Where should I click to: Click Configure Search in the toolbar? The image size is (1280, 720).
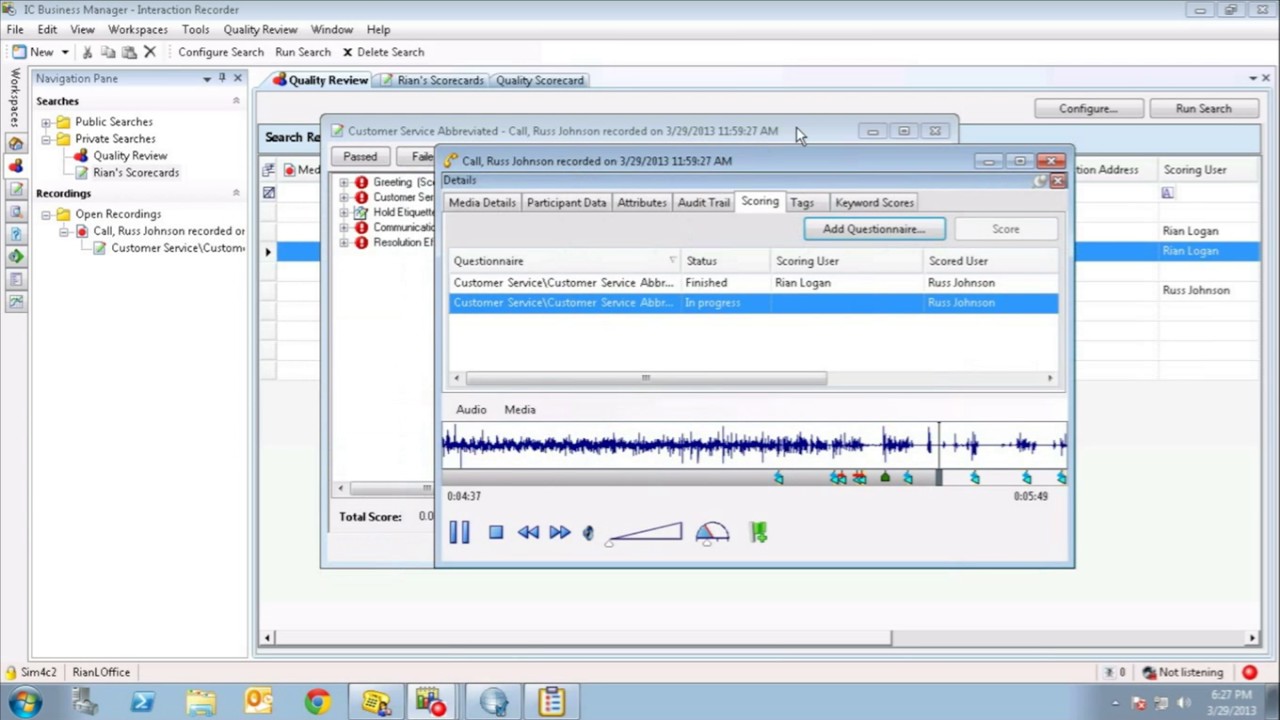[x=221, y=52]
